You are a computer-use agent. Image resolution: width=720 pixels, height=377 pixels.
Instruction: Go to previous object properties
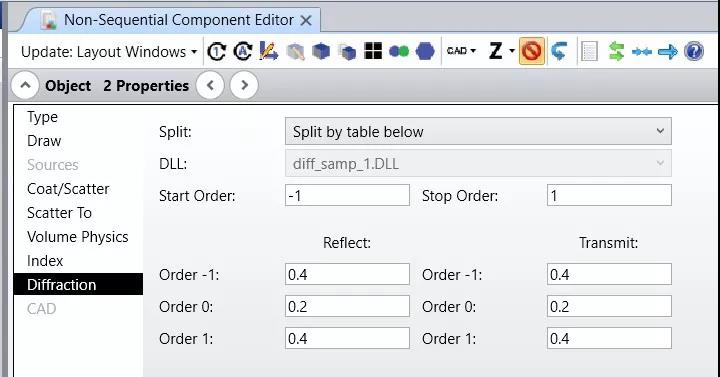tap(210, 85)
